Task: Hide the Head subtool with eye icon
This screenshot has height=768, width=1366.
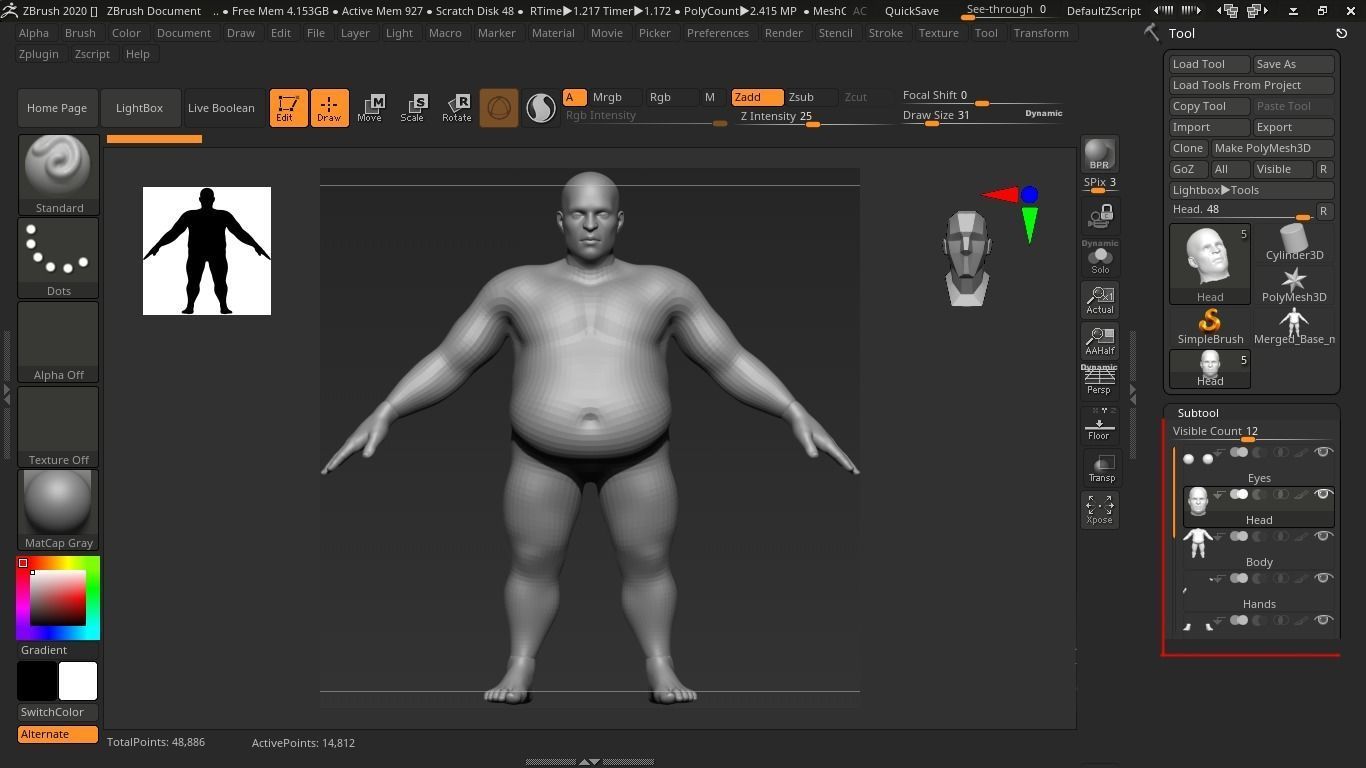Action: coord(1323,494)
